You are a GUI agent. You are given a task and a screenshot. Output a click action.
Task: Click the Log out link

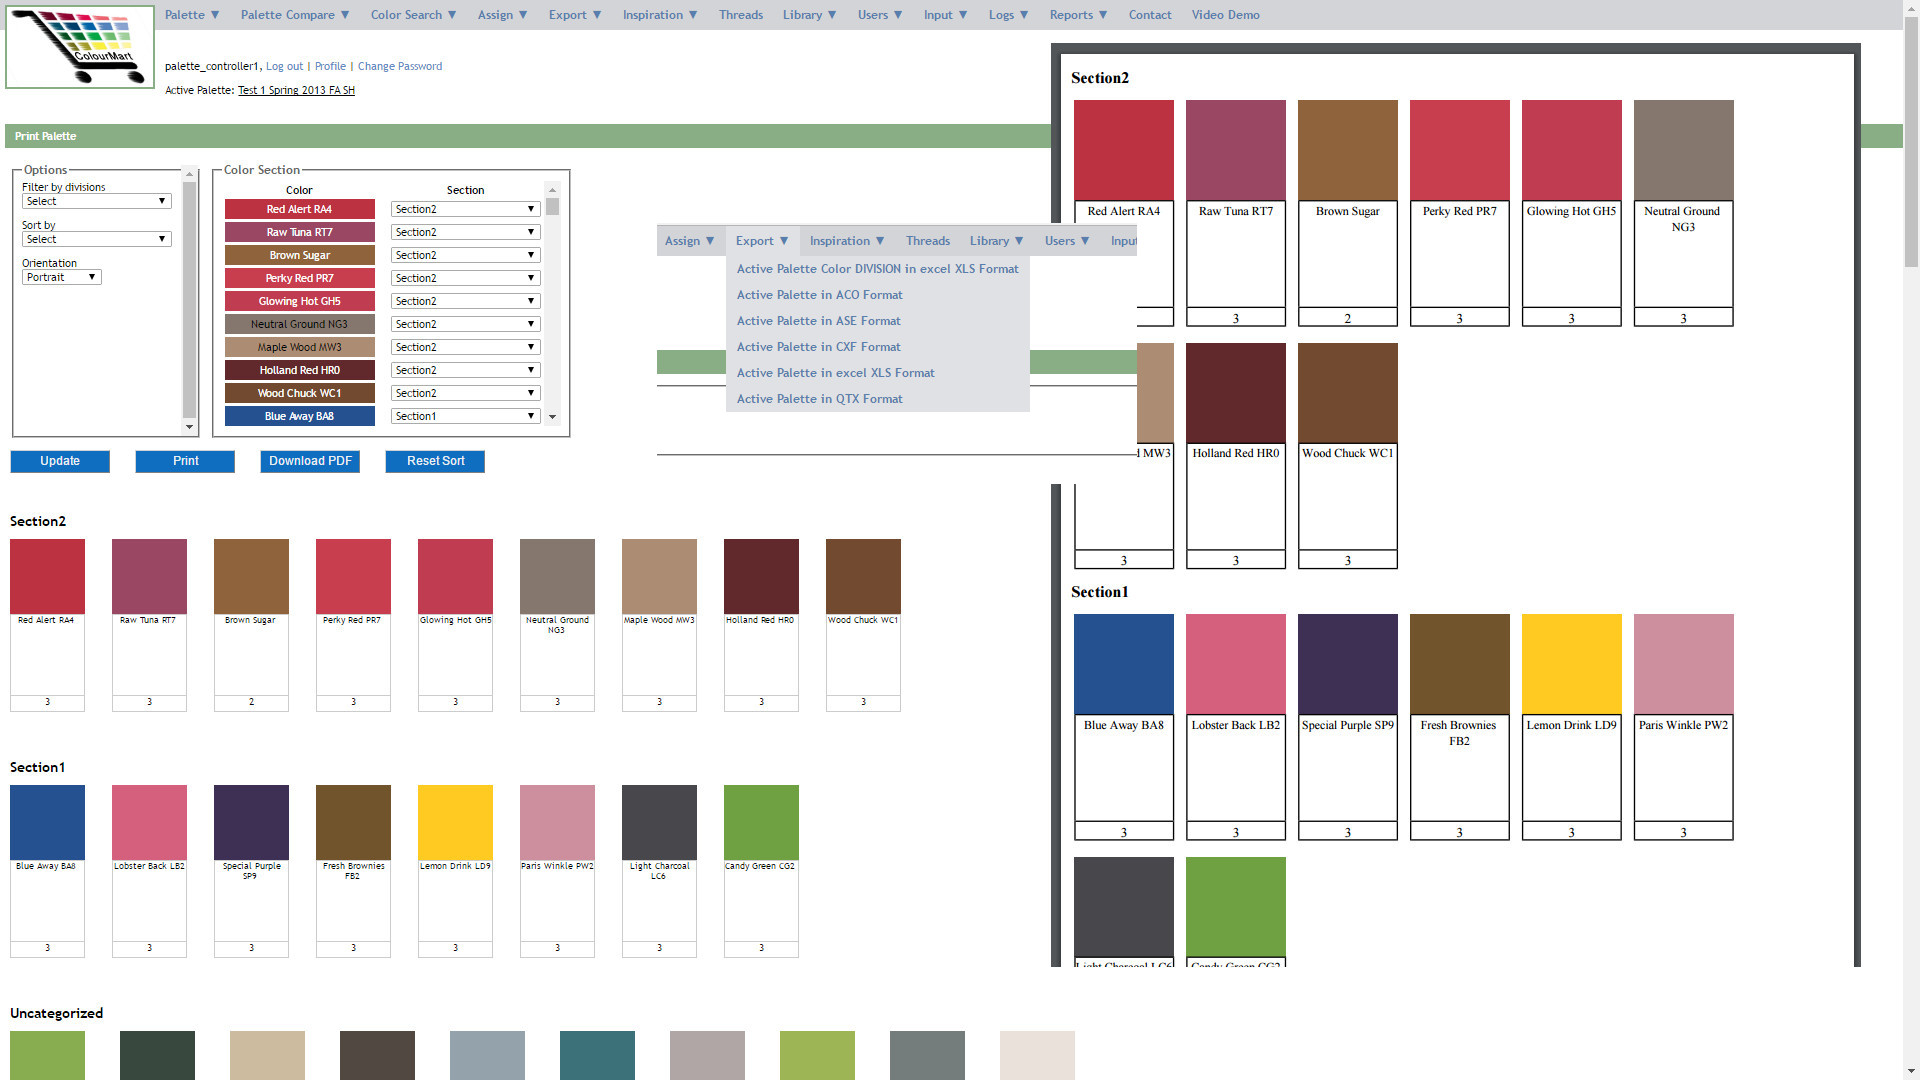pos(284,65)
